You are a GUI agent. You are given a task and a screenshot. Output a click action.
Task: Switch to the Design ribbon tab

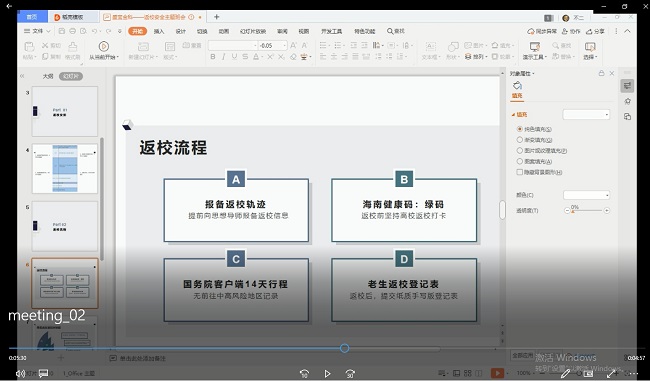[181, 32]
